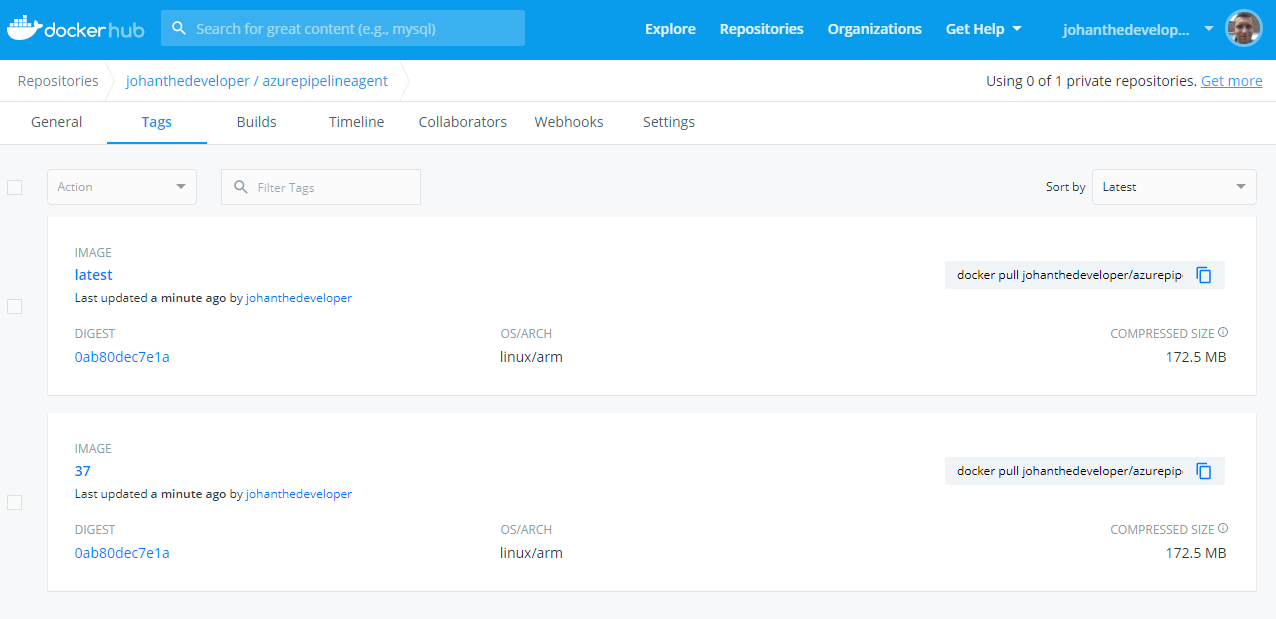The width and height of the screenshot is (1276, 619).
Task: Open the Collaborators tab
Action: coord(463,122)
